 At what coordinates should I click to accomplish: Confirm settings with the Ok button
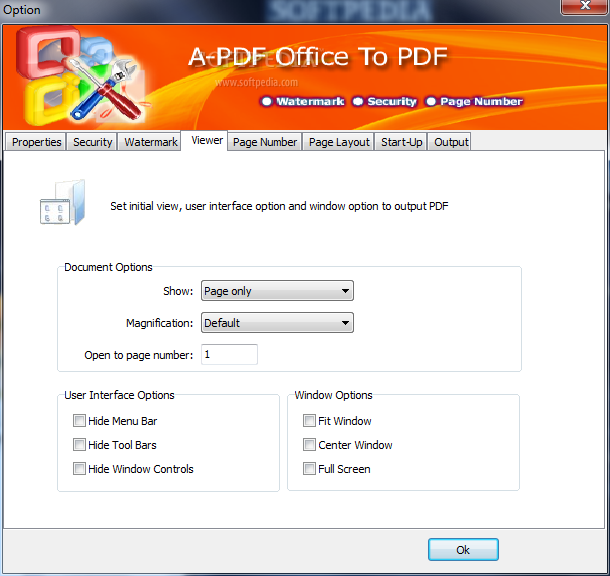[x=463, y=550]
